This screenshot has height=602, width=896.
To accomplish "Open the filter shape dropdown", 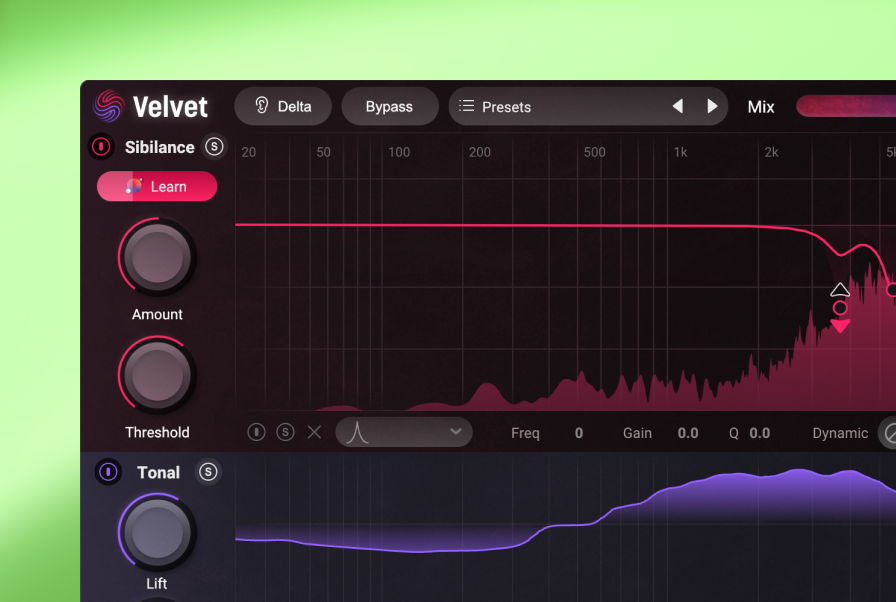I will point(404,432).
